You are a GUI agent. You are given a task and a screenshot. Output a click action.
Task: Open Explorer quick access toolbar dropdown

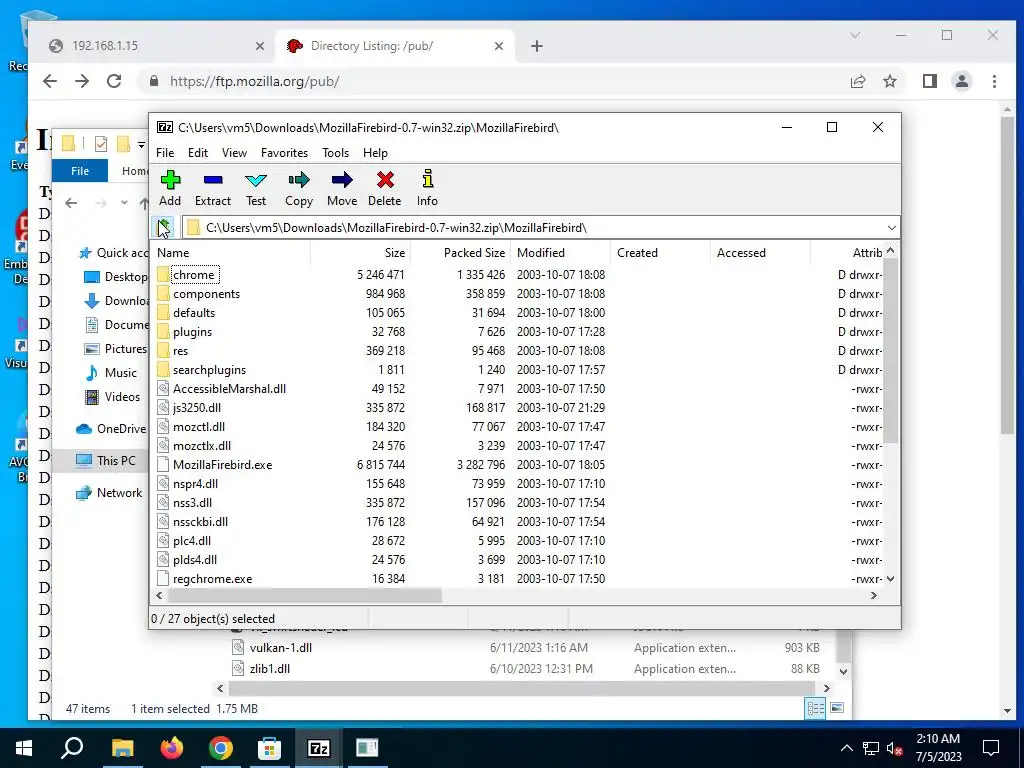pos(141,144)
